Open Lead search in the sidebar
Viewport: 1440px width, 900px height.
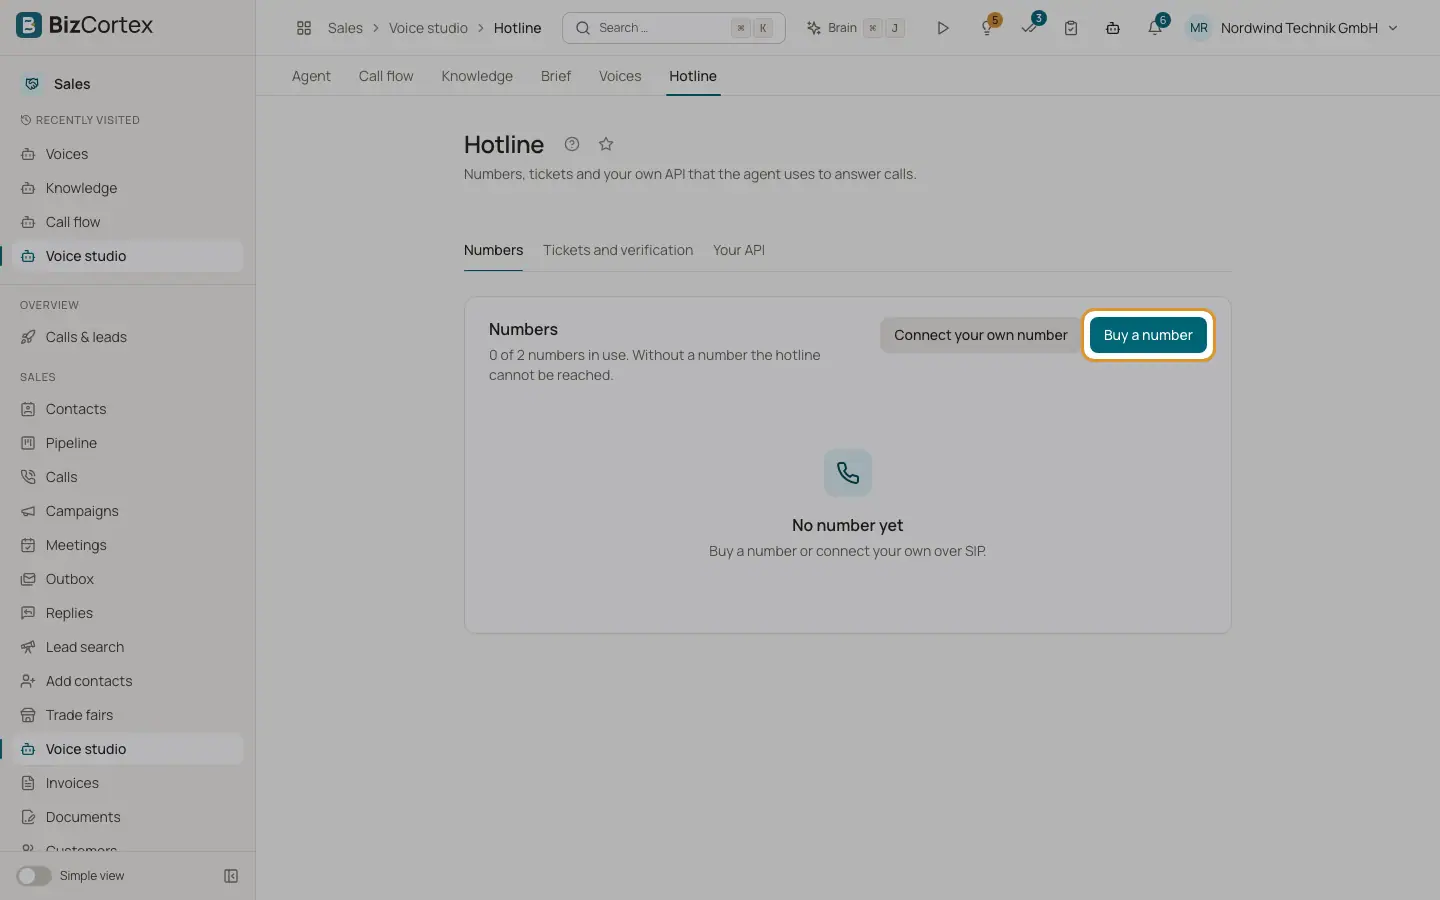128,647
